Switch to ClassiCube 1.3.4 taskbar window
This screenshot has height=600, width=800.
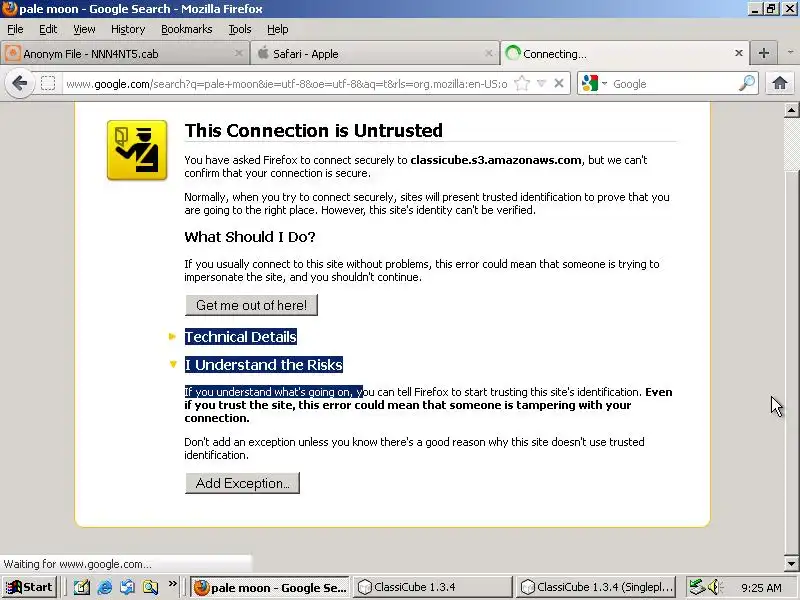(x=433, y=587)
